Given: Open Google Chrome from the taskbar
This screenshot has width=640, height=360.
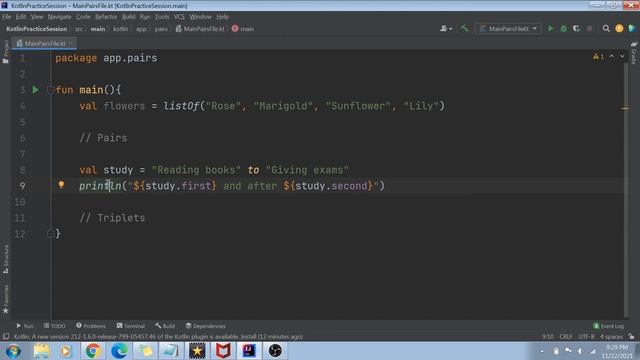Looking at the screenshot, I should point(93,351).
